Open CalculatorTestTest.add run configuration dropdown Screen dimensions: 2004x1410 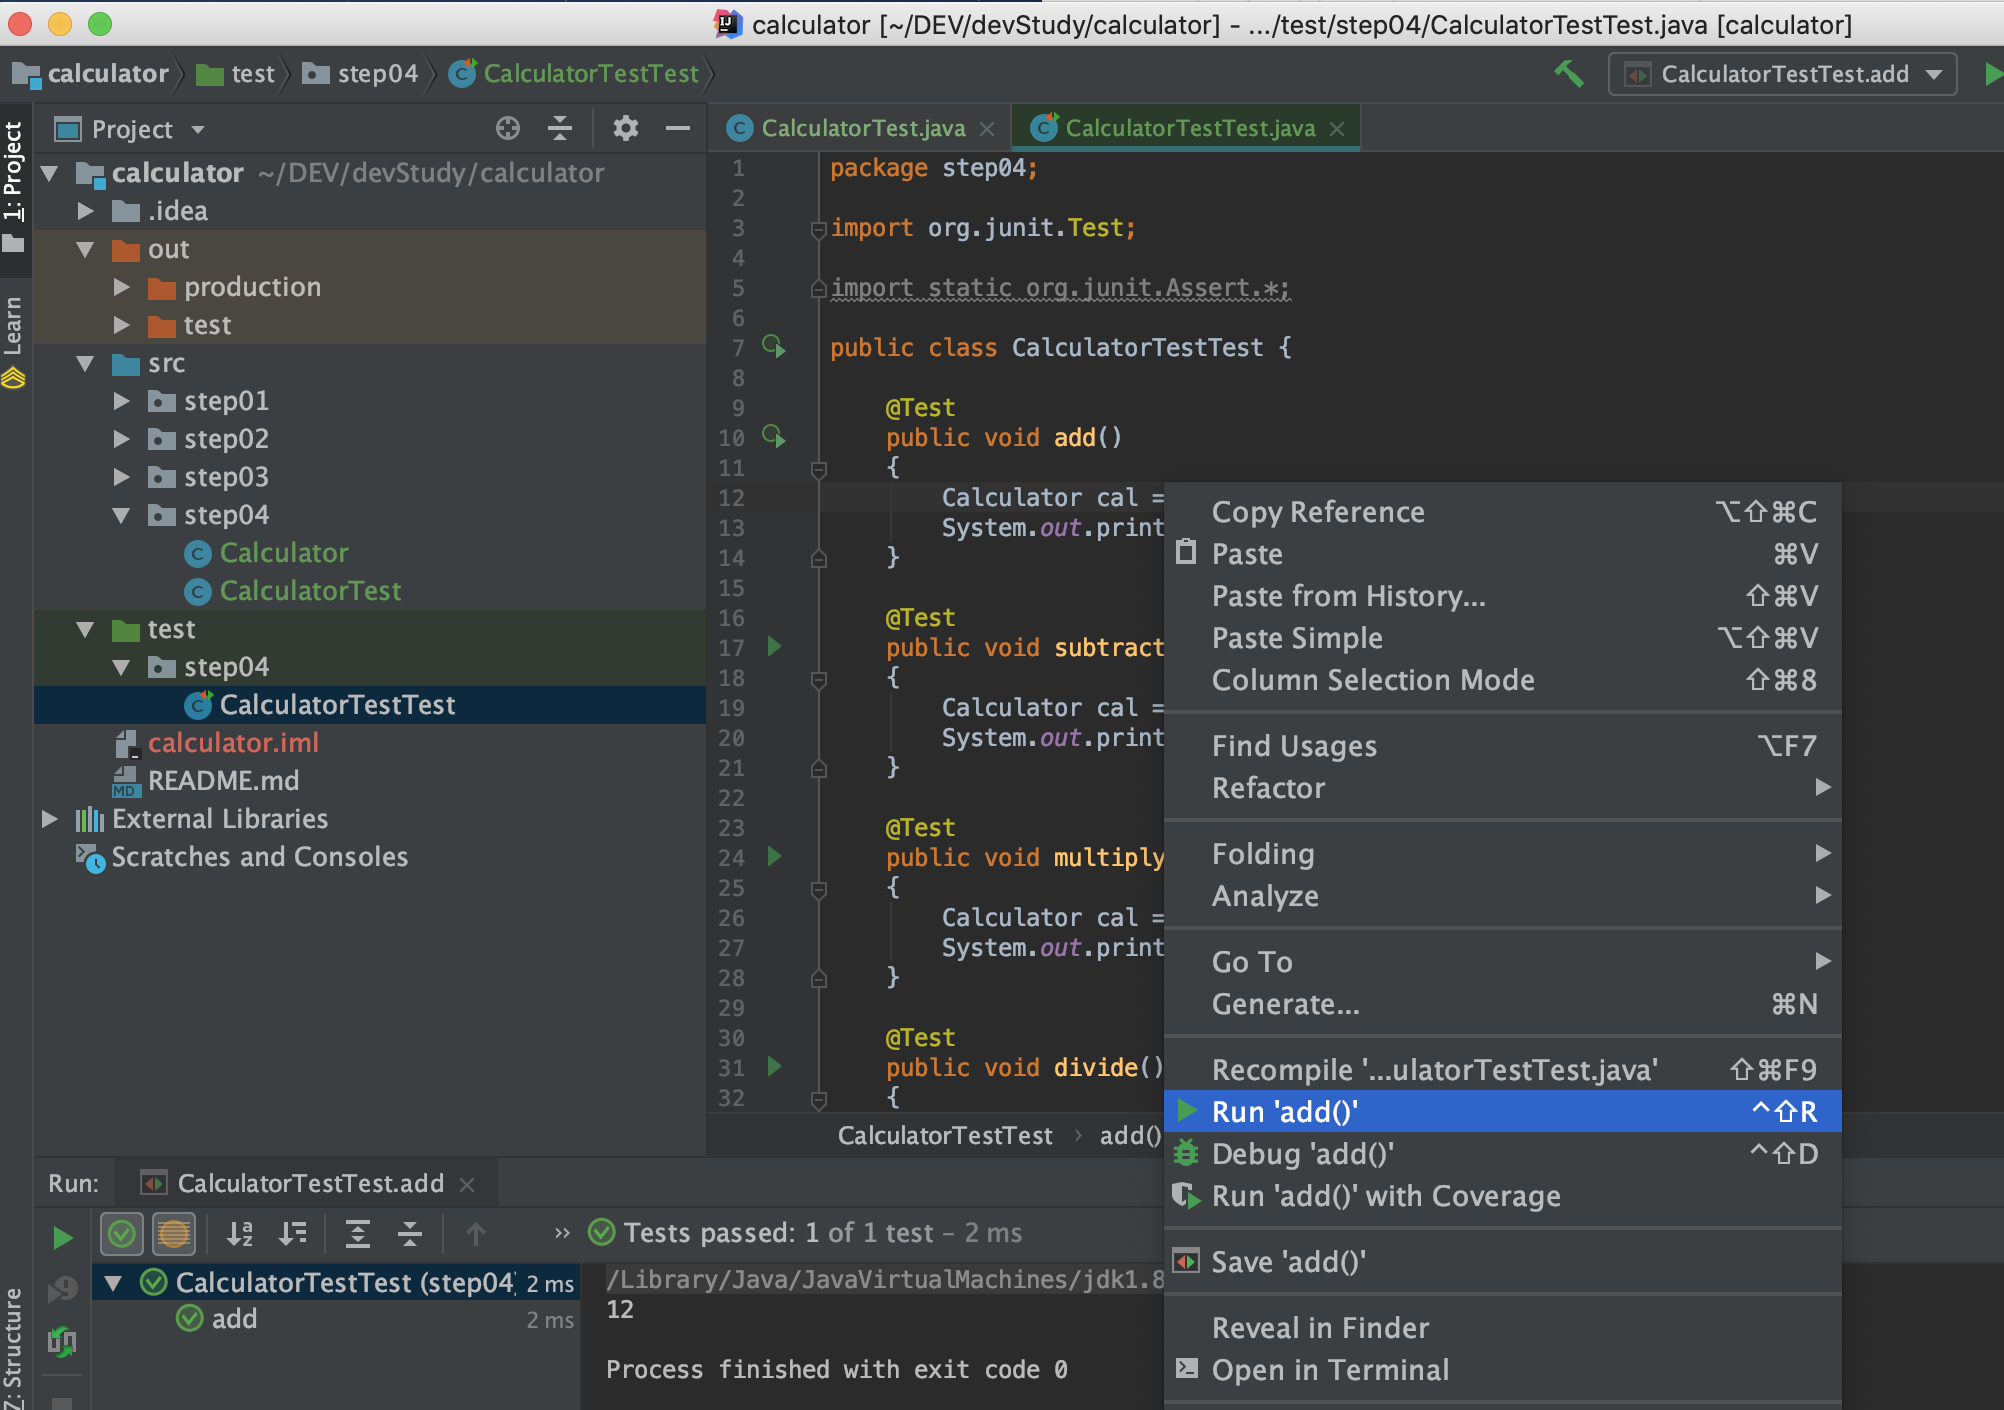1782,74
